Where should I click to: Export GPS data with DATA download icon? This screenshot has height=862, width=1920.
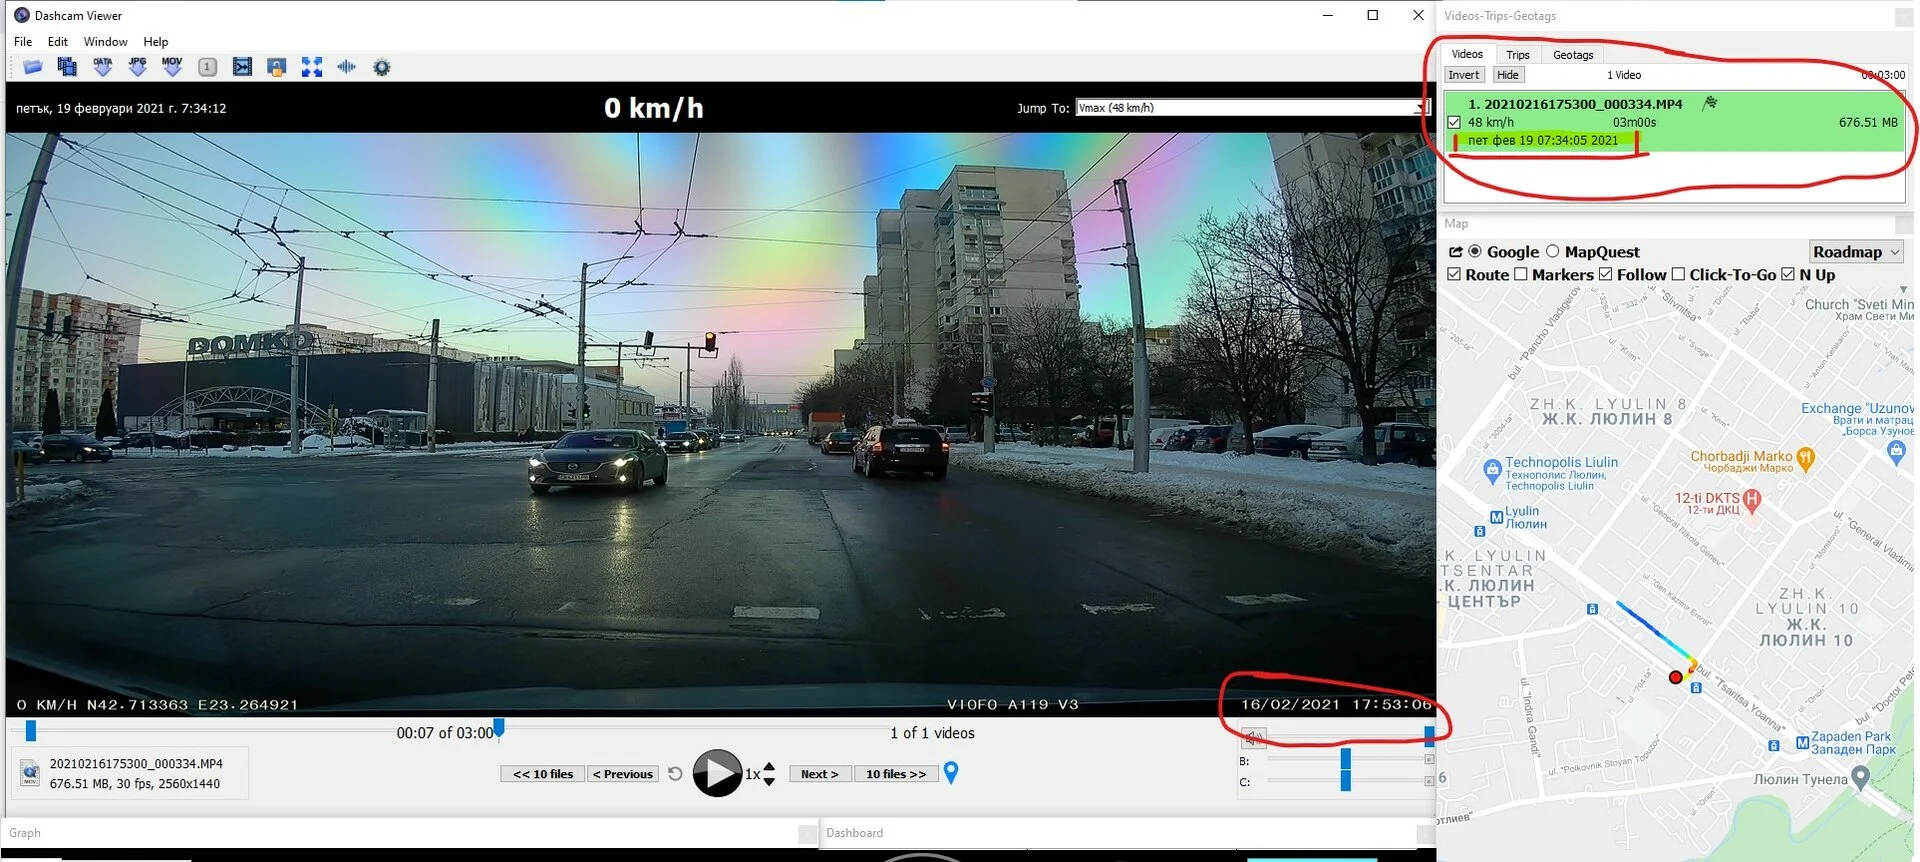[x=103, y=67]
